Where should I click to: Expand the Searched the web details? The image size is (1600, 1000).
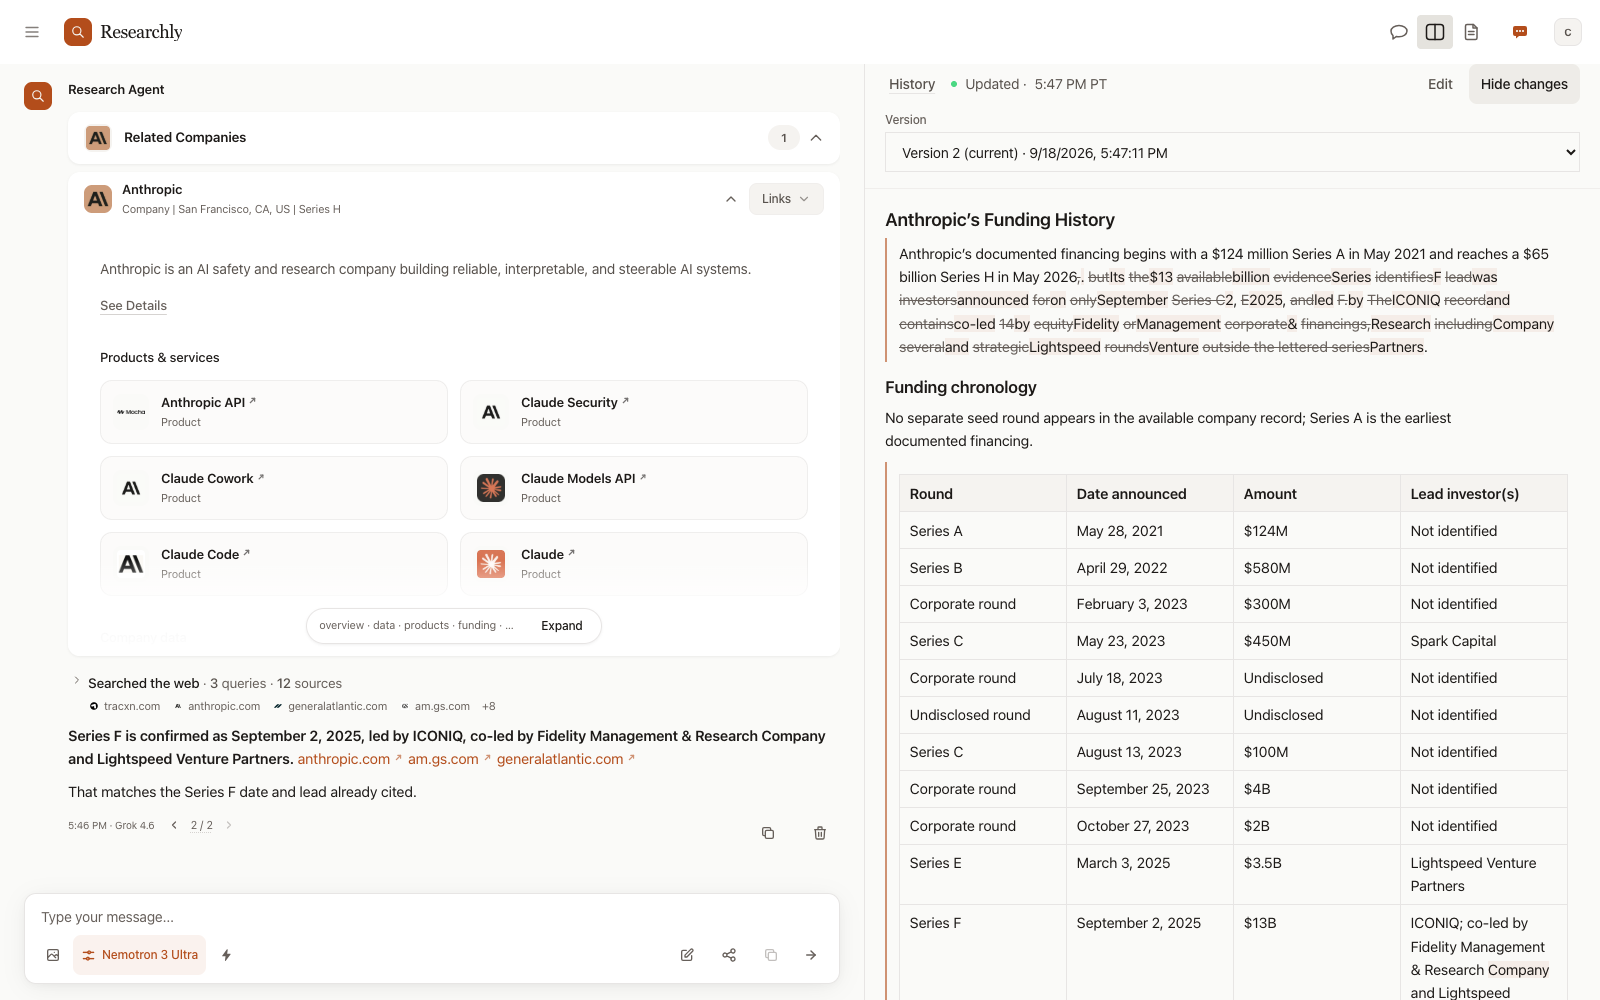[76, 682]
